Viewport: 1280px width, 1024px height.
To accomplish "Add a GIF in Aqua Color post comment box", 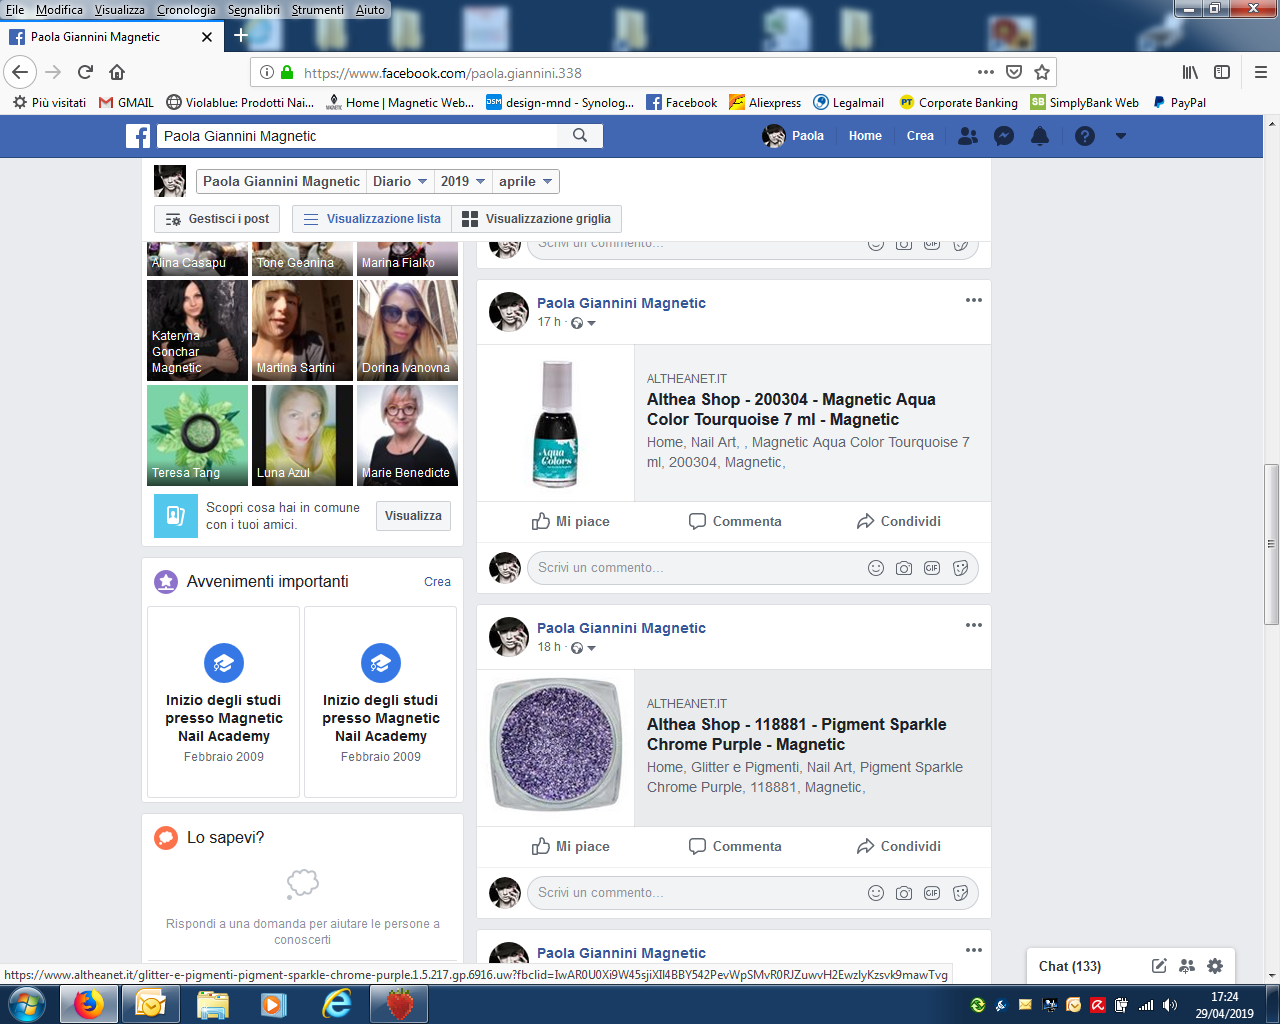I will point(932,568).
